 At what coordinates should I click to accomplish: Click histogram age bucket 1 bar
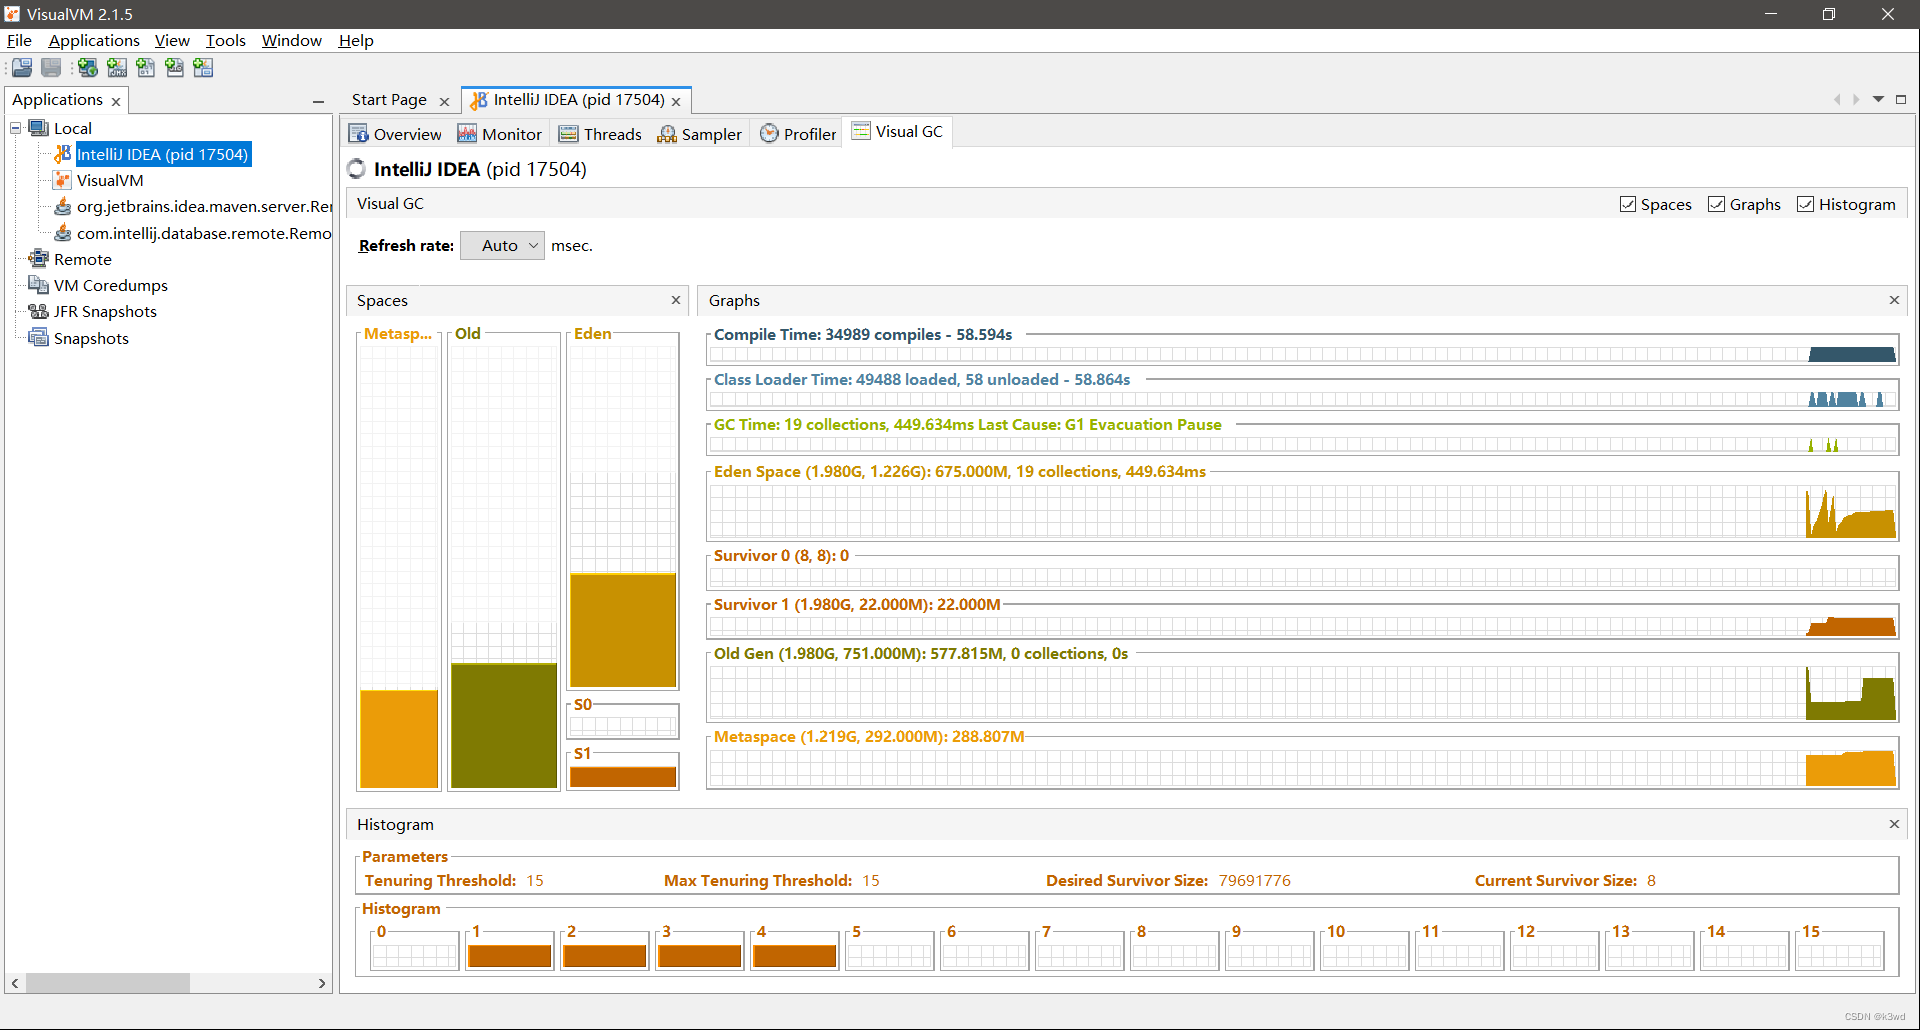[x=509, y=956]
